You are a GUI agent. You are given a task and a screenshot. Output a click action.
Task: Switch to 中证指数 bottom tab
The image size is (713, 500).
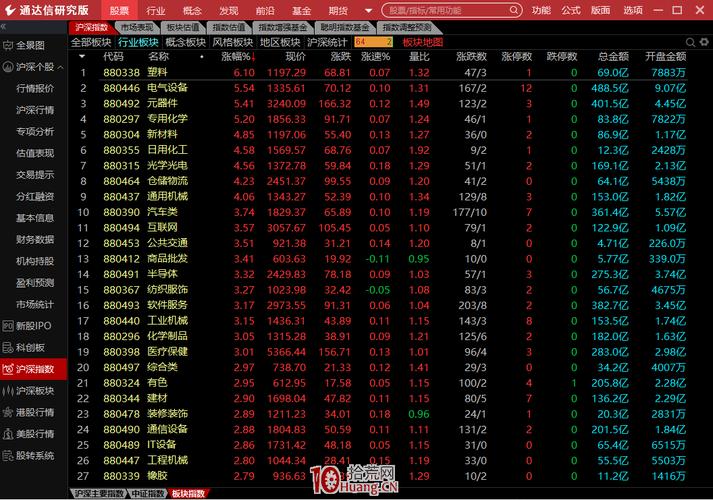pyautogui.click(x=146, y=494)
